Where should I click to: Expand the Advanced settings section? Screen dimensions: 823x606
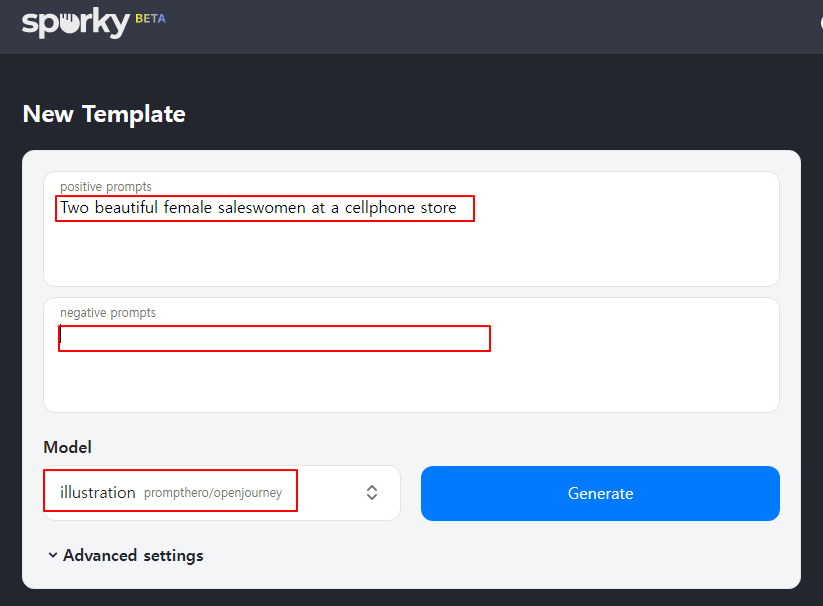tap(126, 555)
